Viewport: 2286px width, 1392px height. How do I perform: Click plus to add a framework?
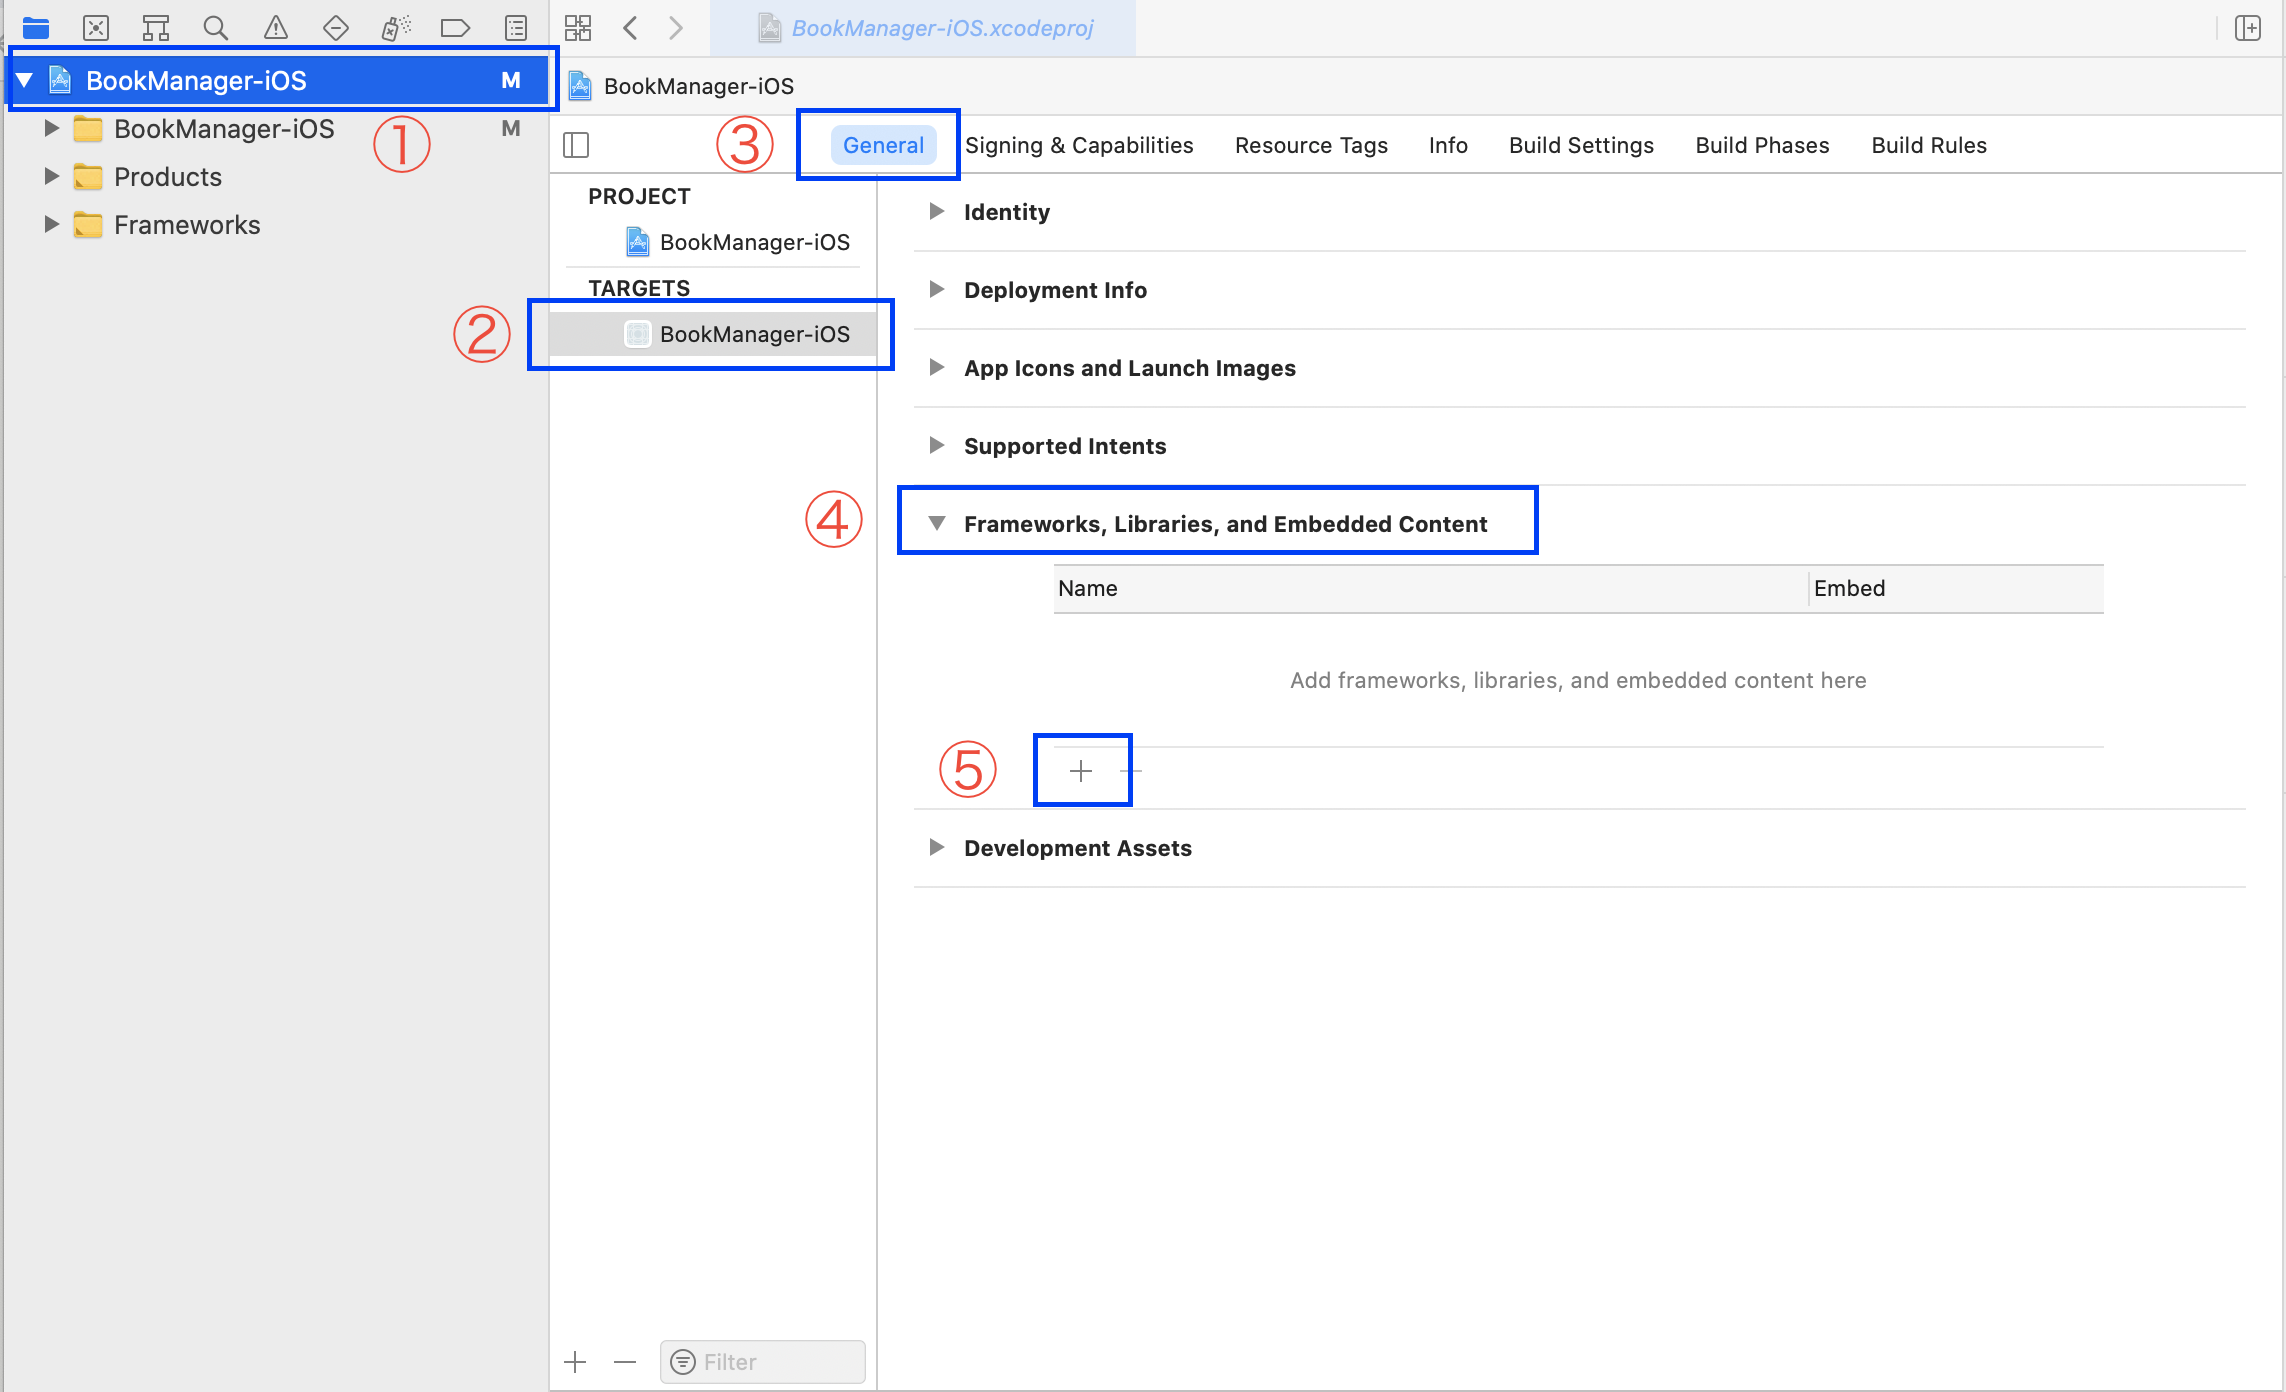[1081, 770]
